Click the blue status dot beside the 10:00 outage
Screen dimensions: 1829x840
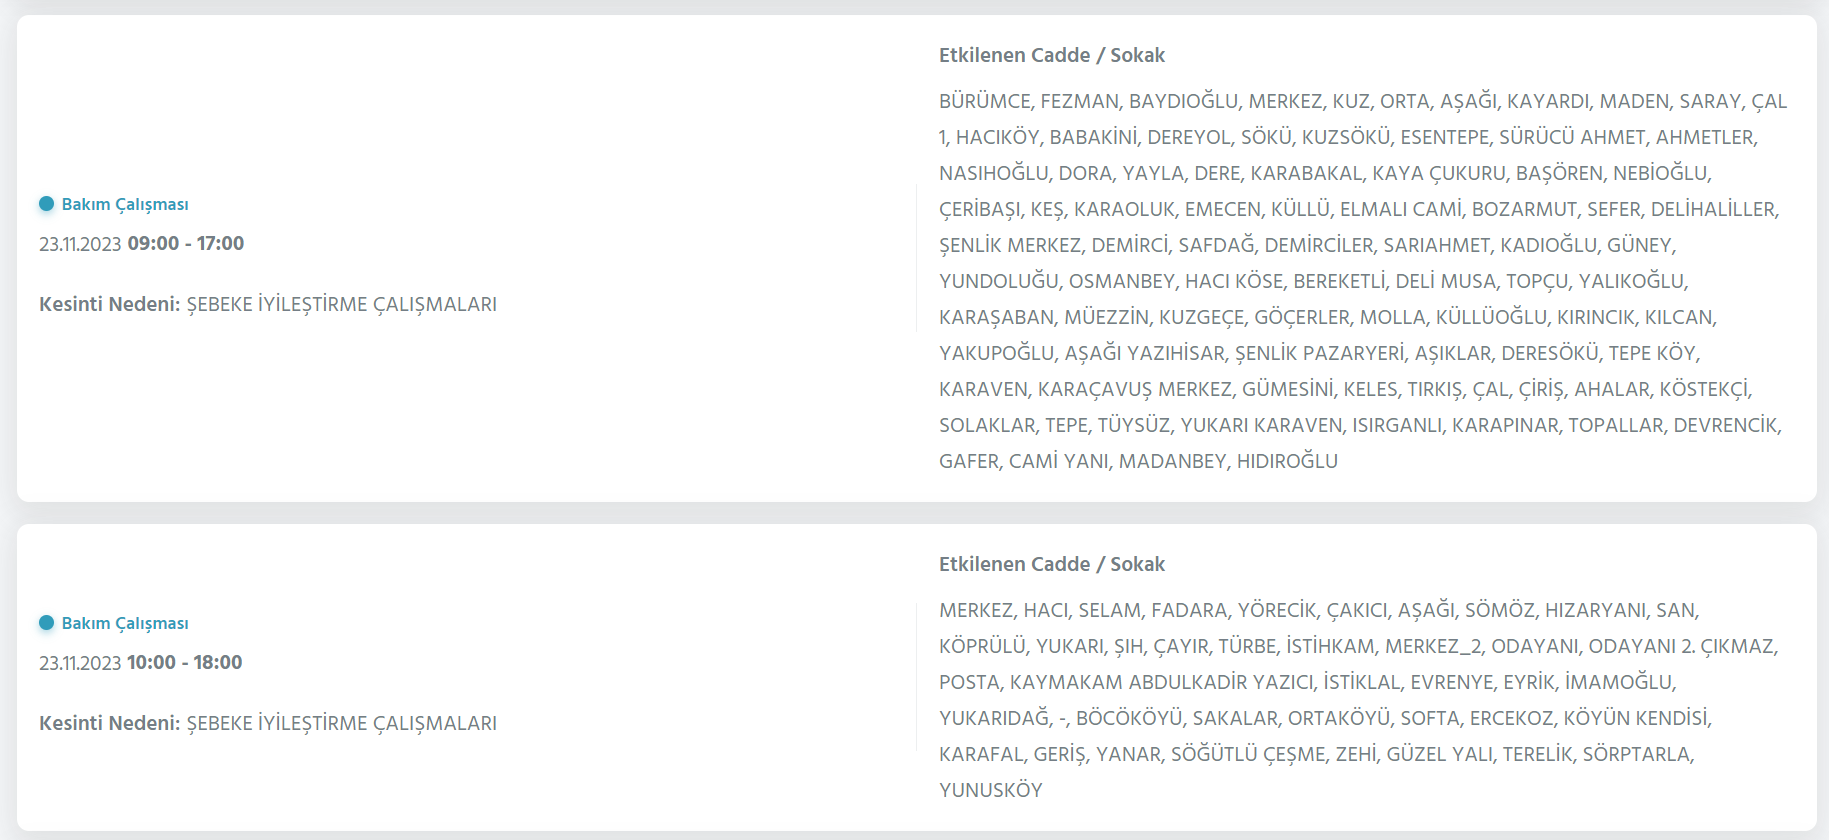tap(46, 623)
